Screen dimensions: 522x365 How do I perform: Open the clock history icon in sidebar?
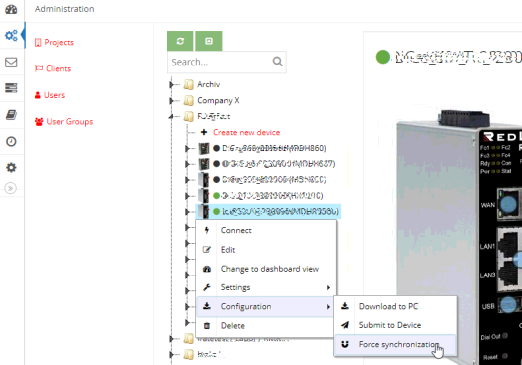tap(11, 141)
